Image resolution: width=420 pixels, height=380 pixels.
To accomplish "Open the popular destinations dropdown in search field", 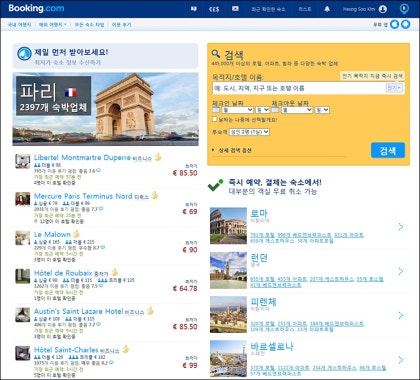I will tap(394, 88).
